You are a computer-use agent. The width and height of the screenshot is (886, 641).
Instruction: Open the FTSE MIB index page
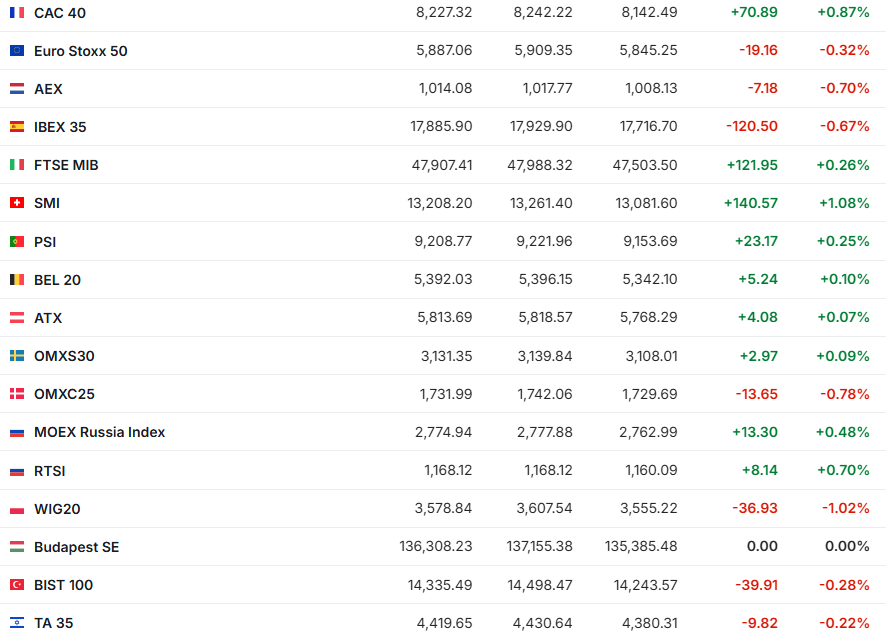click(x=66, y=165)
